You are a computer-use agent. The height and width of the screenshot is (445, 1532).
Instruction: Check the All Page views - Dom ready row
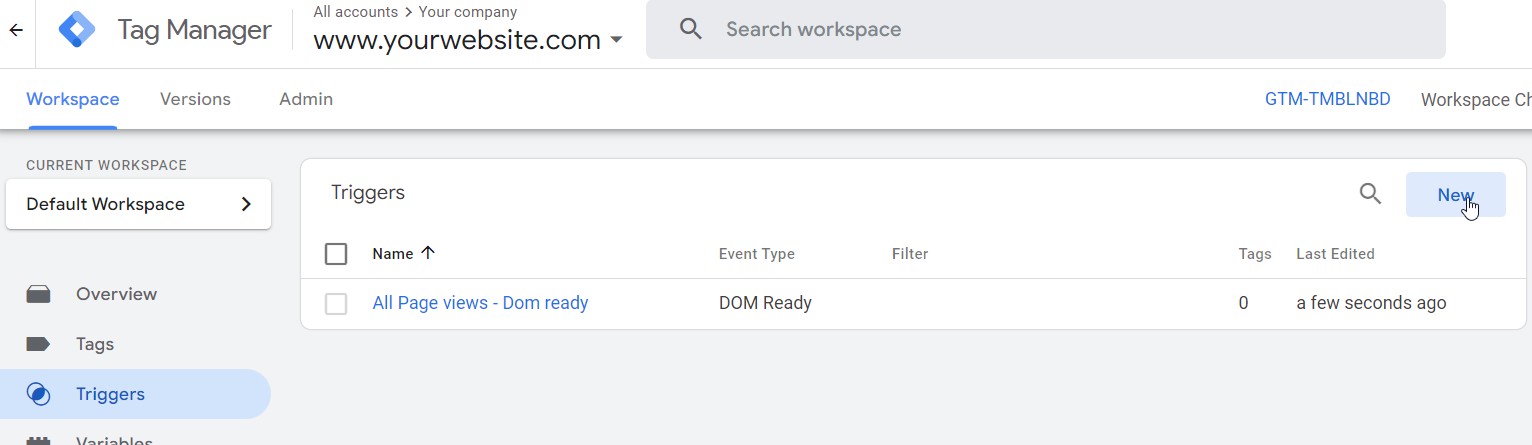(x=336, y=303)
